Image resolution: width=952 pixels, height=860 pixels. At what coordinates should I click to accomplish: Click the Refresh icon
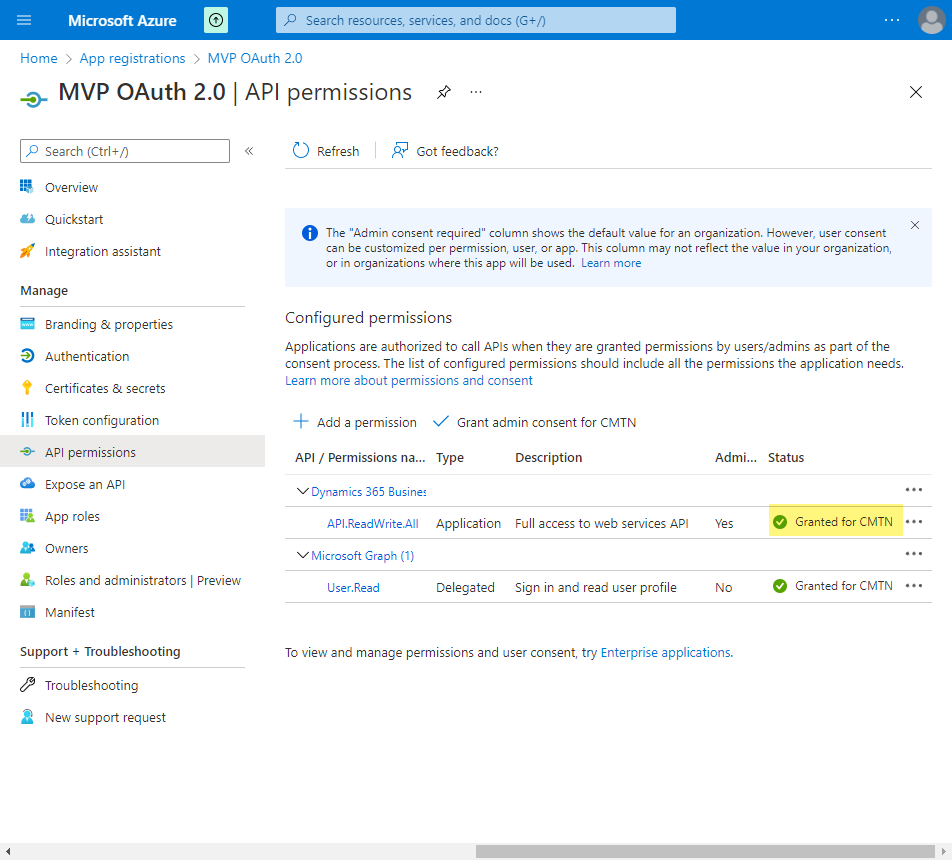point(301,151)
